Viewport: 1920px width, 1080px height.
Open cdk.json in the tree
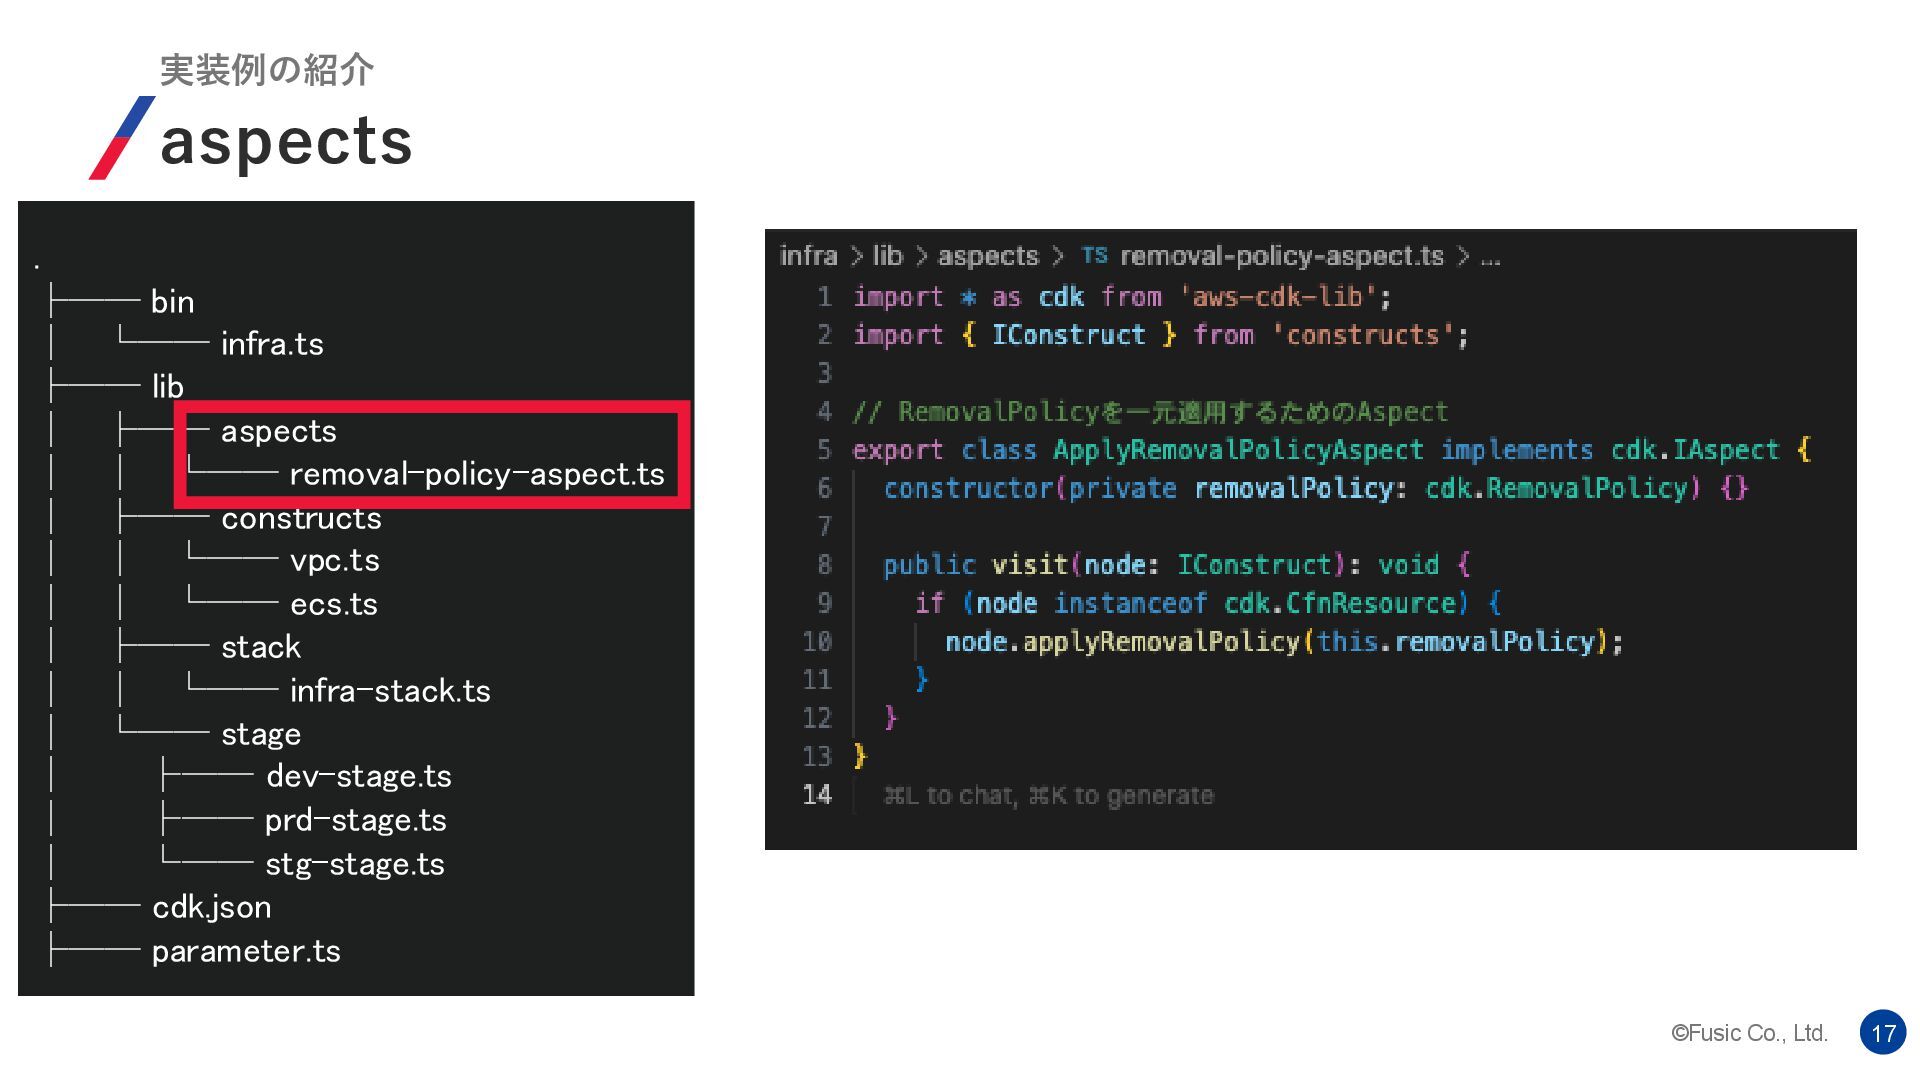pyautogui.click(x=211, y=907)
